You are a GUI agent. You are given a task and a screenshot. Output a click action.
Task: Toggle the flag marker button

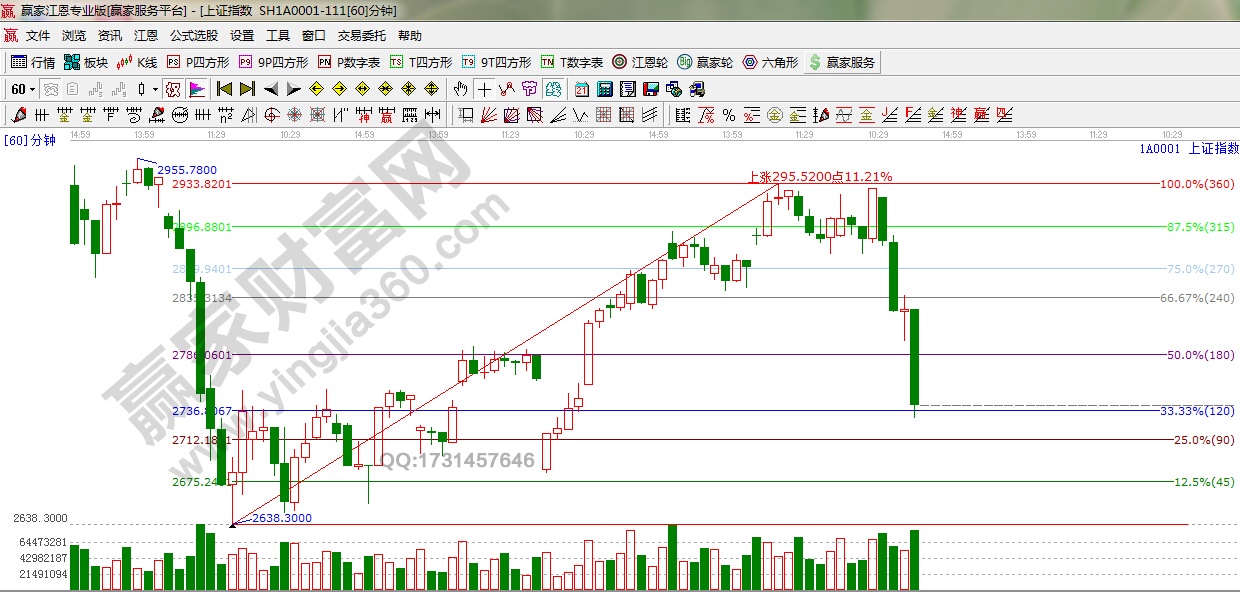coord(196,89)
